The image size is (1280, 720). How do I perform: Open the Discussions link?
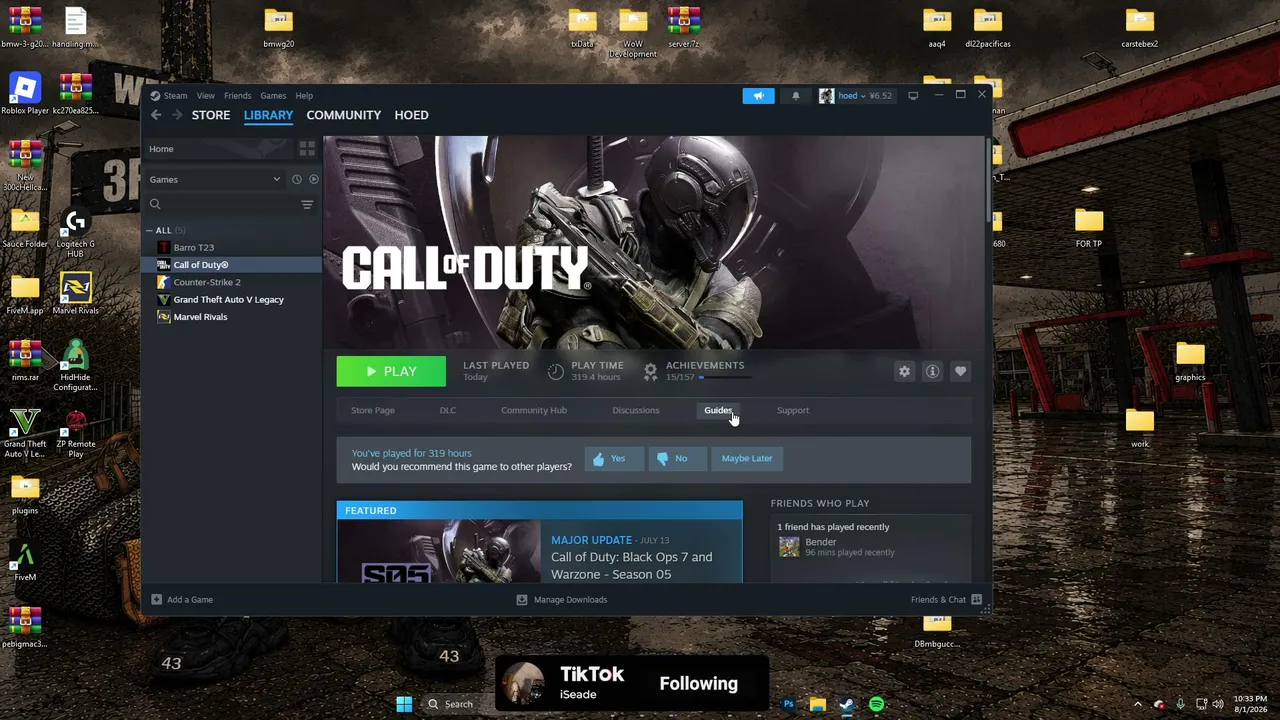click(x=636, y=410)
